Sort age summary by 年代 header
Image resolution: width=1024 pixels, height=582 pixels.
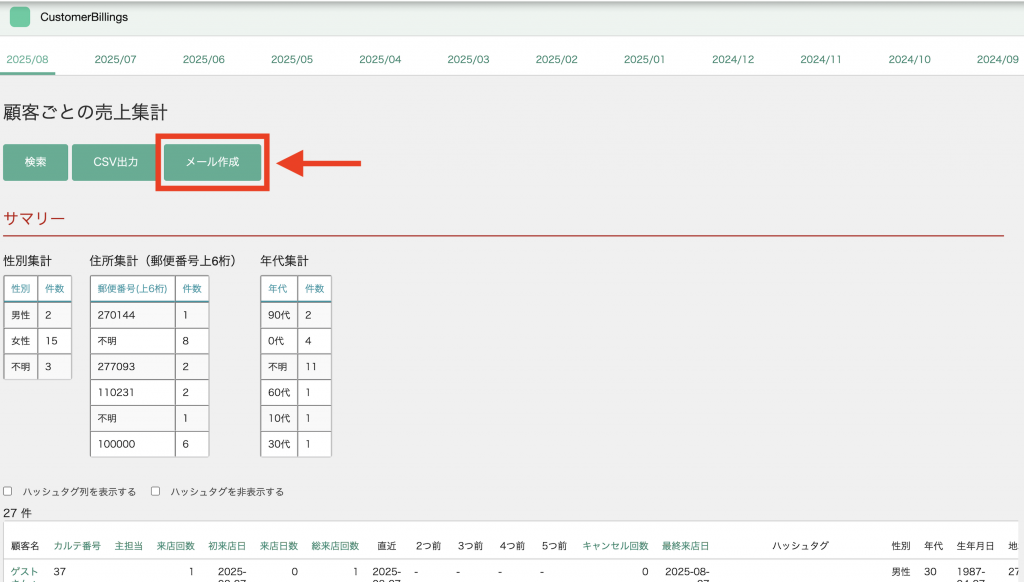tap(278, 288)
